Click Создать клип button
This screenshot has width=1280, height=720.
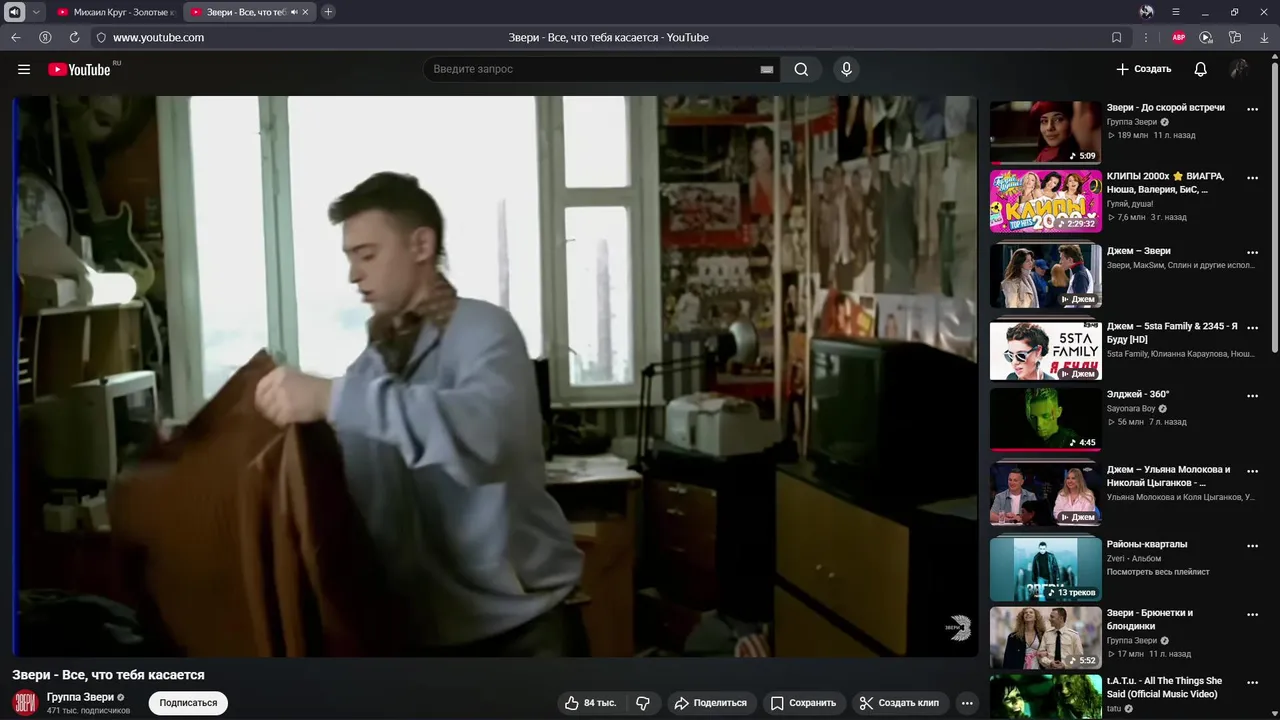coord(899,703)
